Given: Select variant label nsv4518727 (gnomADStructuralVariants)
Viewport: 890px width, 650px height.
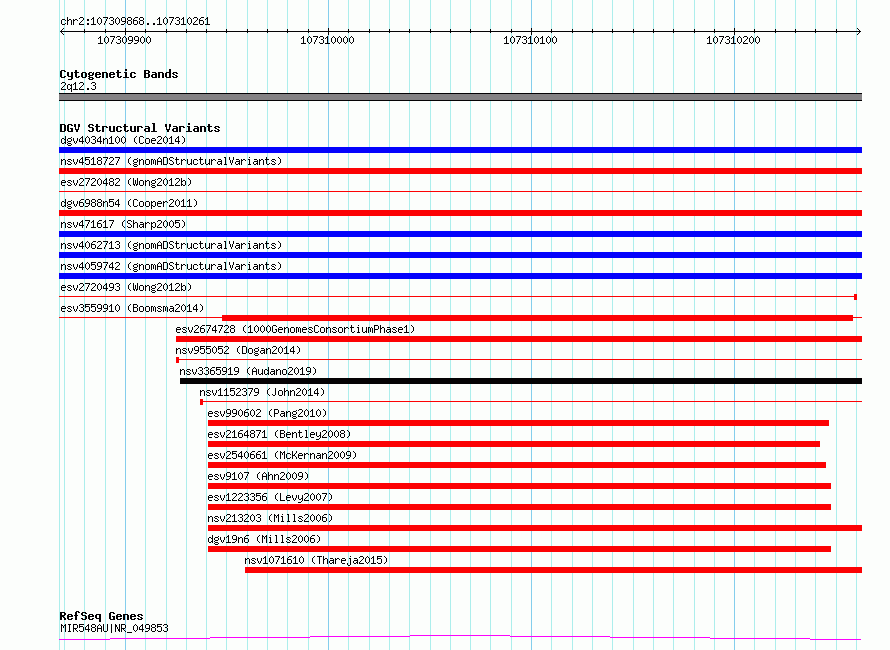Looking at the screenshot, I should [x=171, y=161].
